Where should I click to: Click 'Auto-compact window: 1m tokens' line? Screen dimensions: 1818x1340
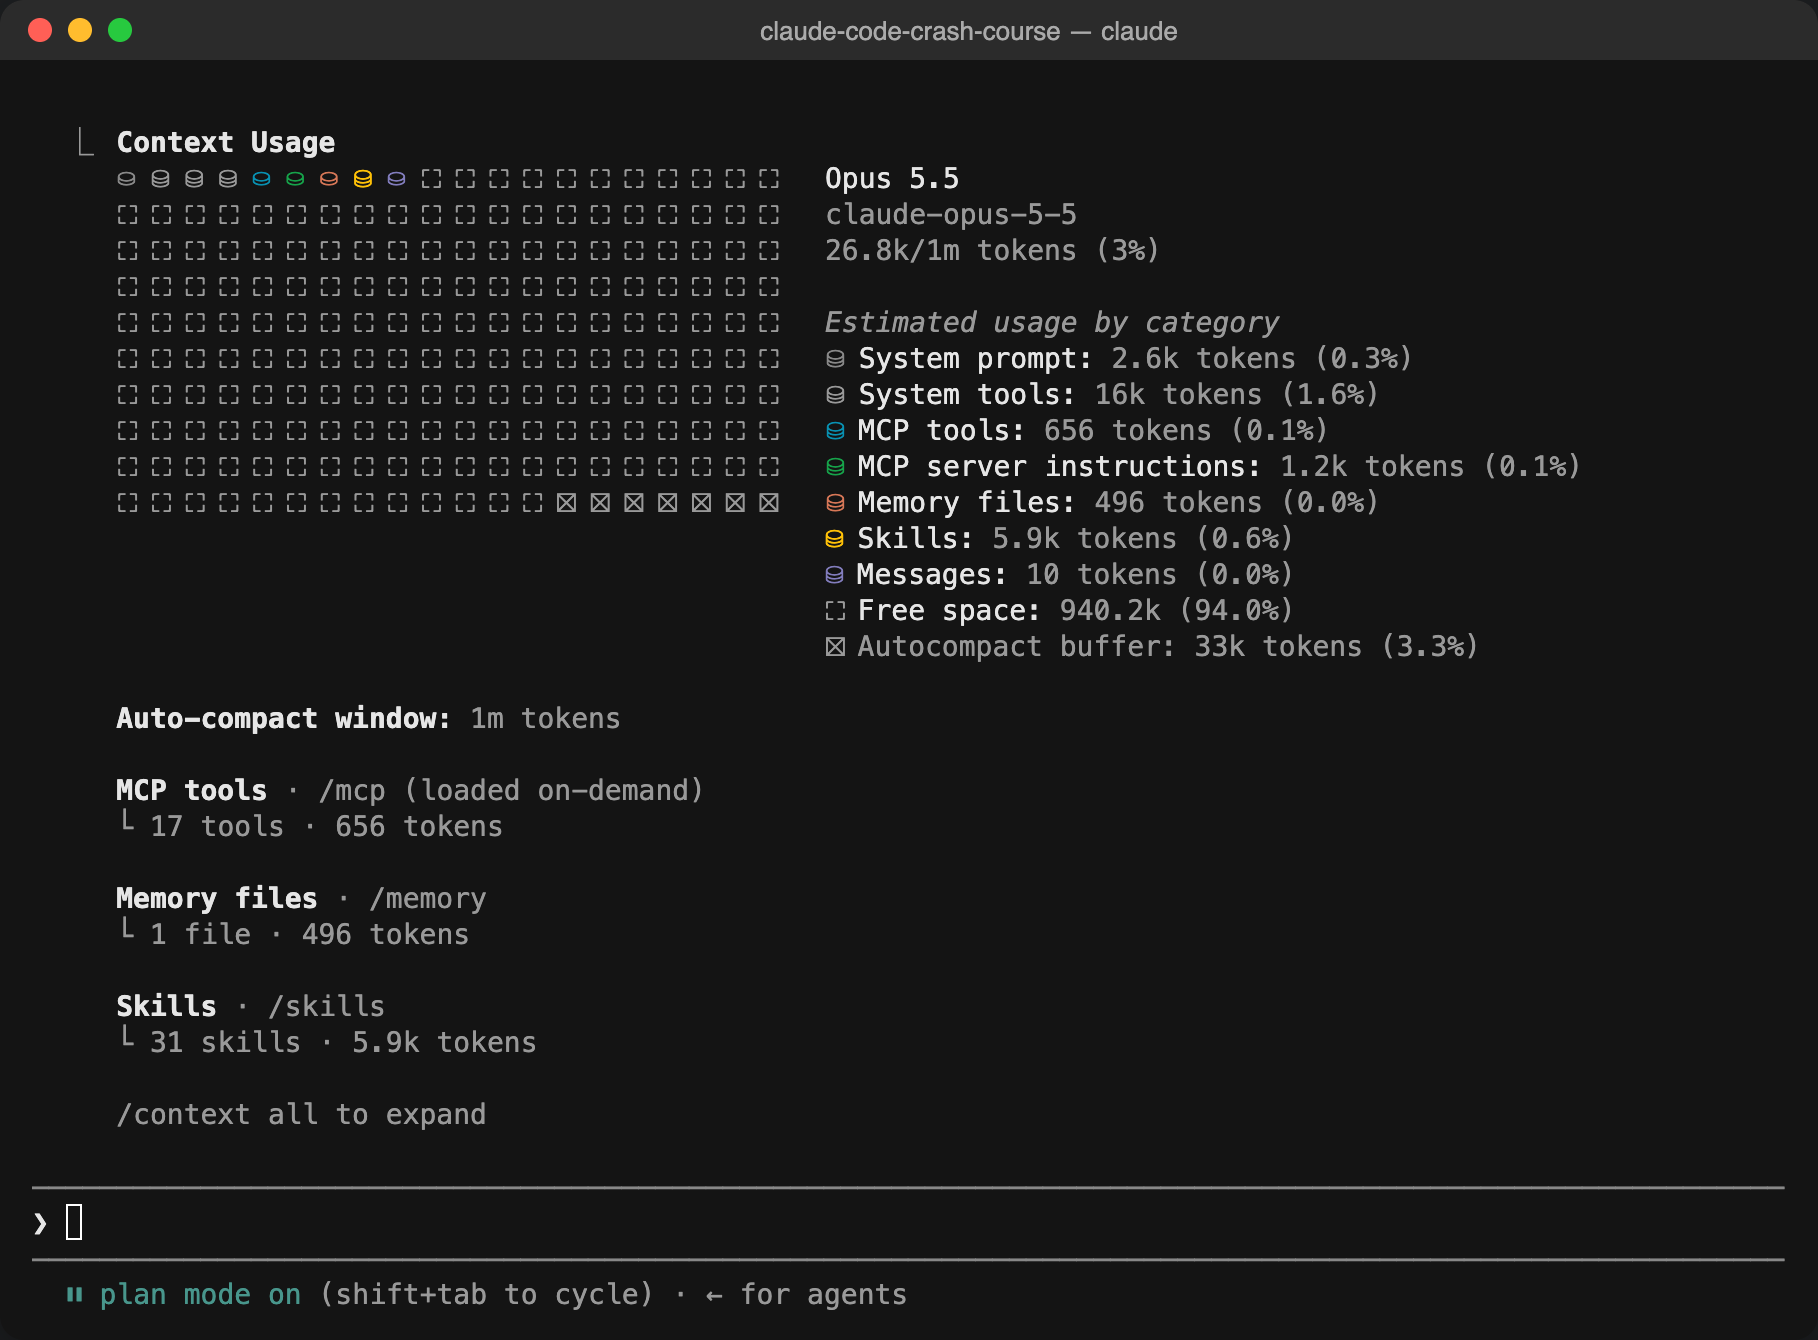point(368,719)
